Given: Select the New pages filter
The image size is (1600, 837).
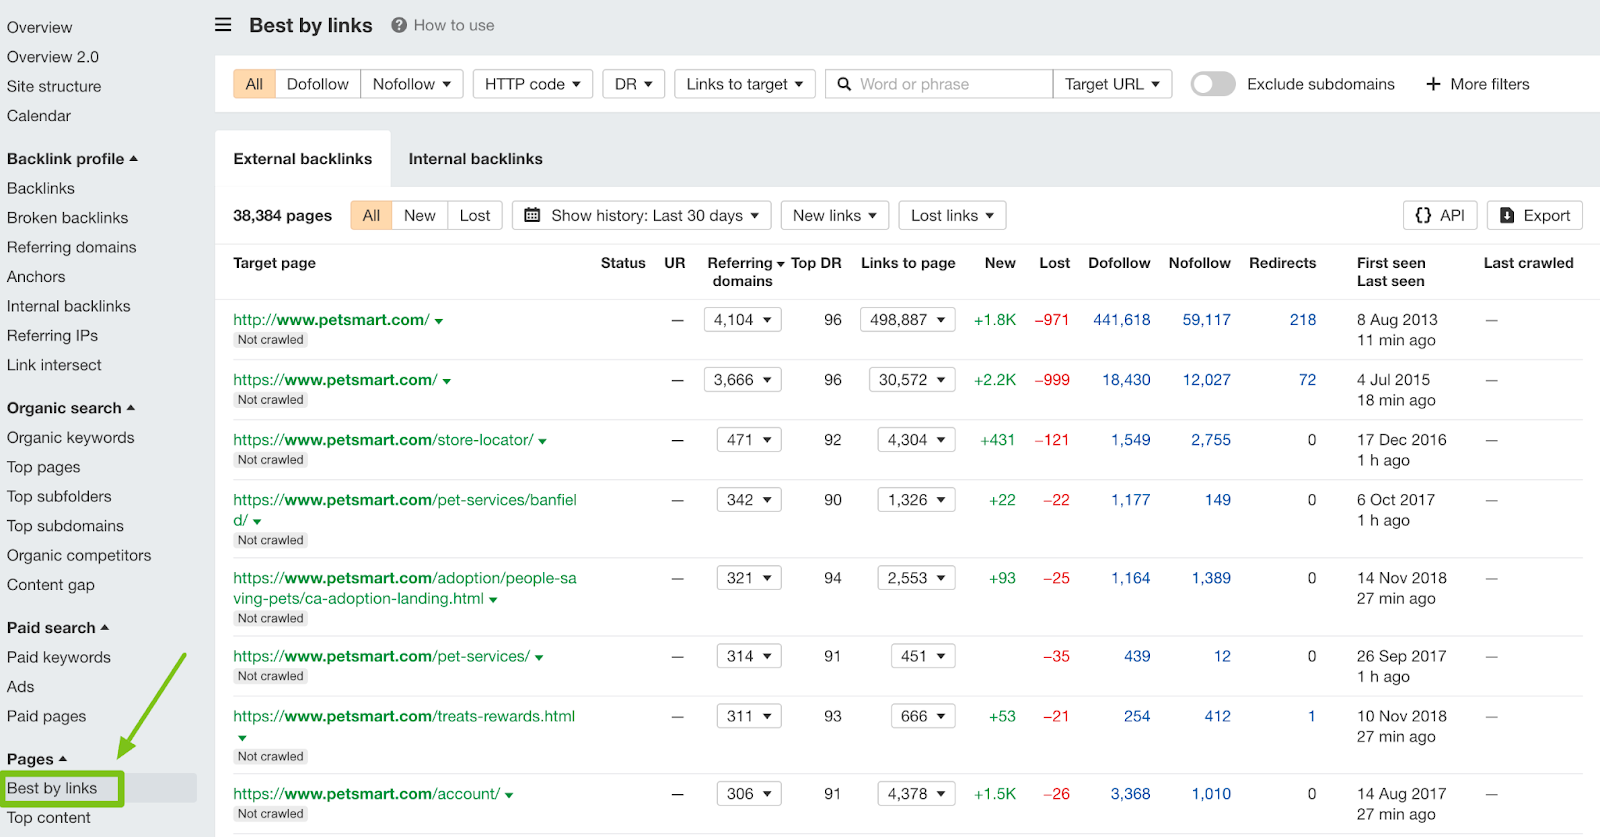Looking at the screenshot, I should [x=419, y=215].
